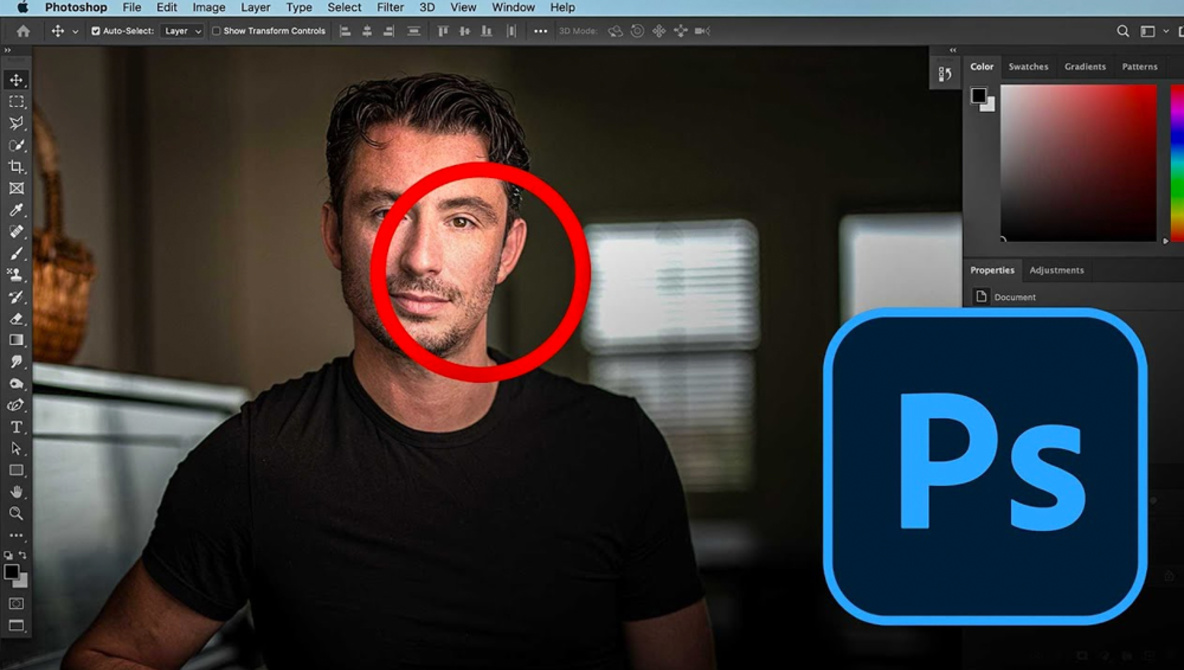Select the Zoom tool
This screenshot has height=670, width=1184.
point(16,514)
